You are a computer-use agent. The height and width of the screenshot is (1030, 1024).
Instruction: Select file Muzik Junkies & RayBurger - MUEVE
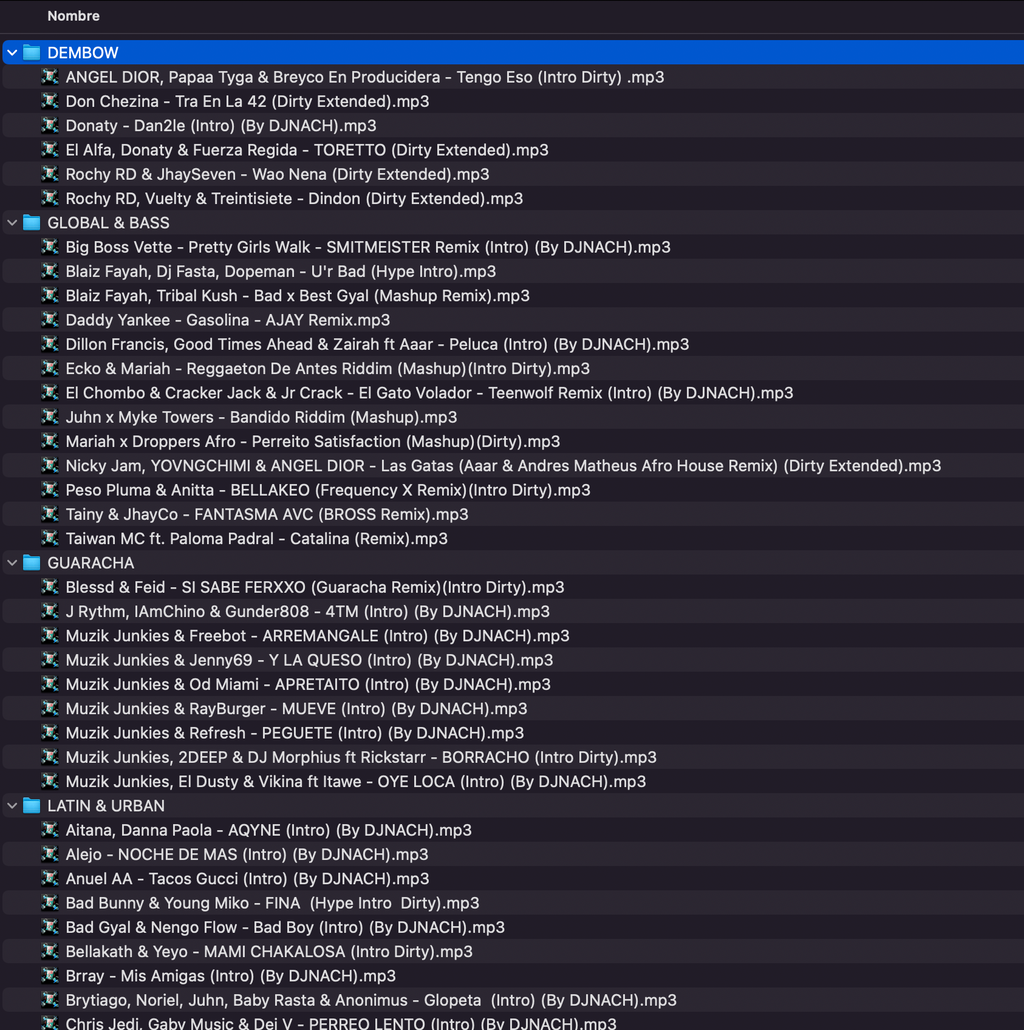click(x=296, y=709)
